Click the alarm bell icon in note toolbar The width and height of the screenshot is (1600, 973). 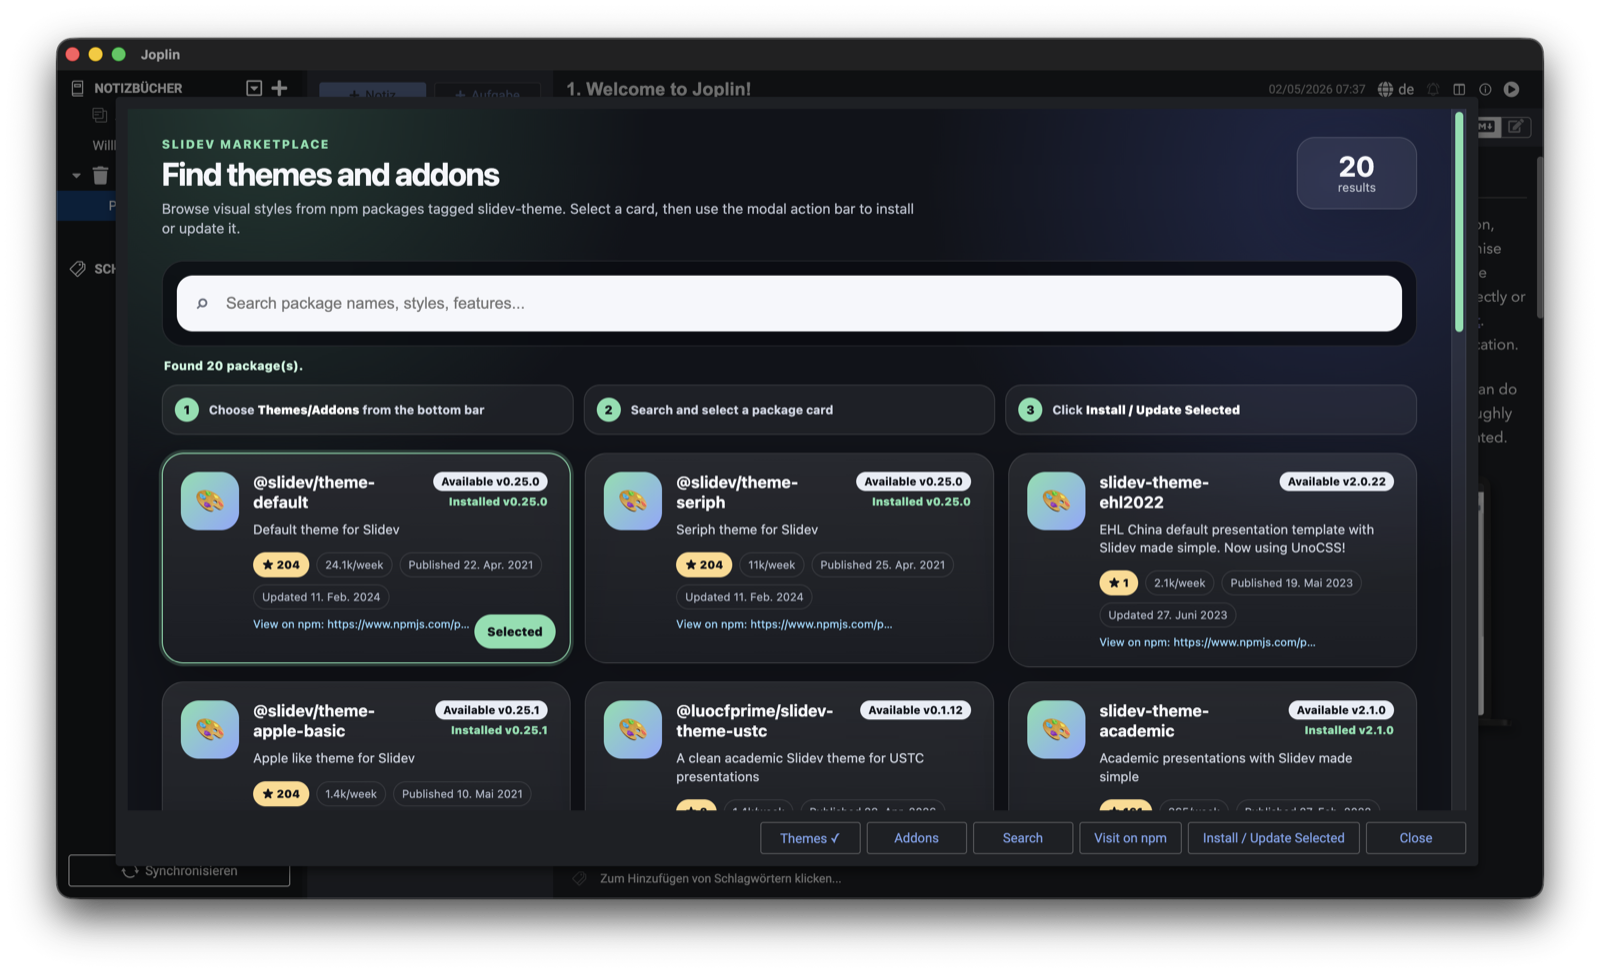coord(1433,89)
